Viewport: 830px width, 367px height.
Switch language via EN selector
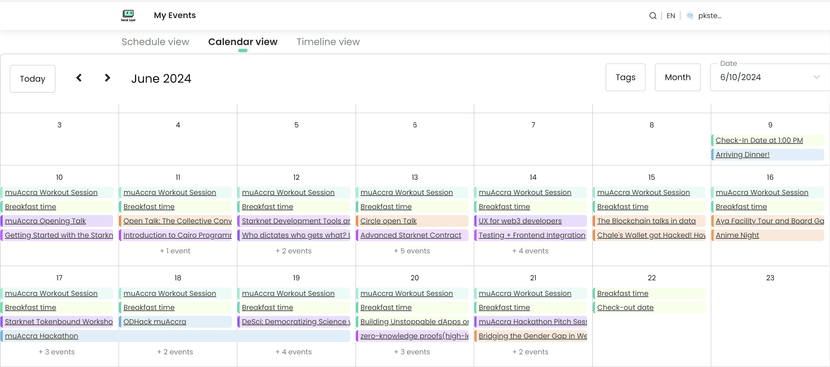(671, 16)
